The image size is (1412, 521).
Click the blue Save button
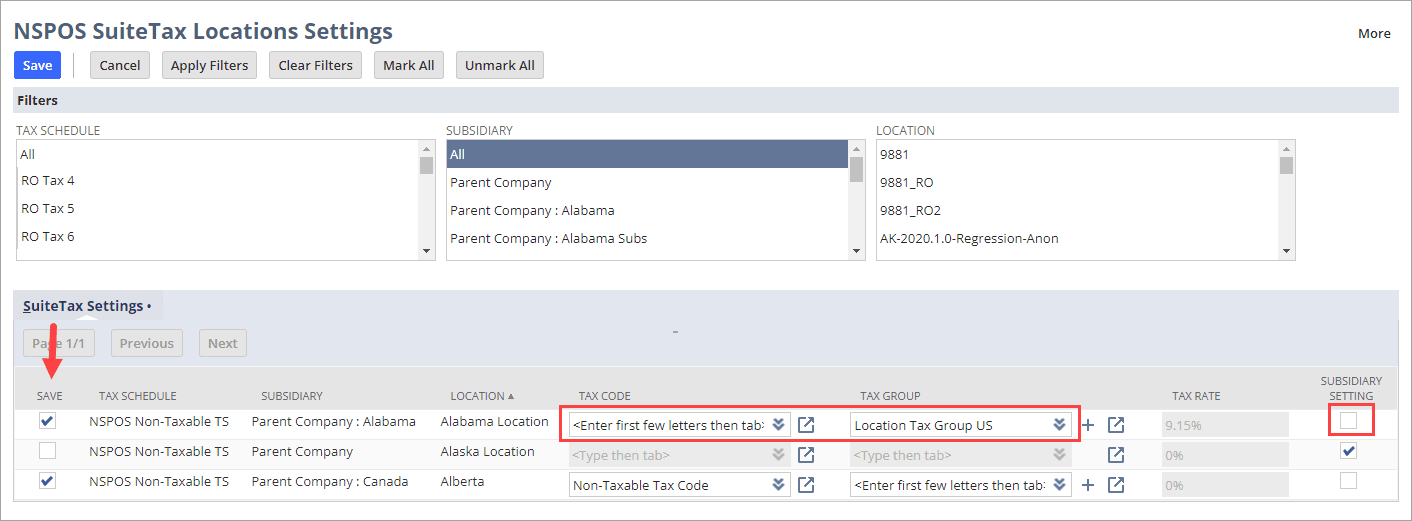click(37, 65)
